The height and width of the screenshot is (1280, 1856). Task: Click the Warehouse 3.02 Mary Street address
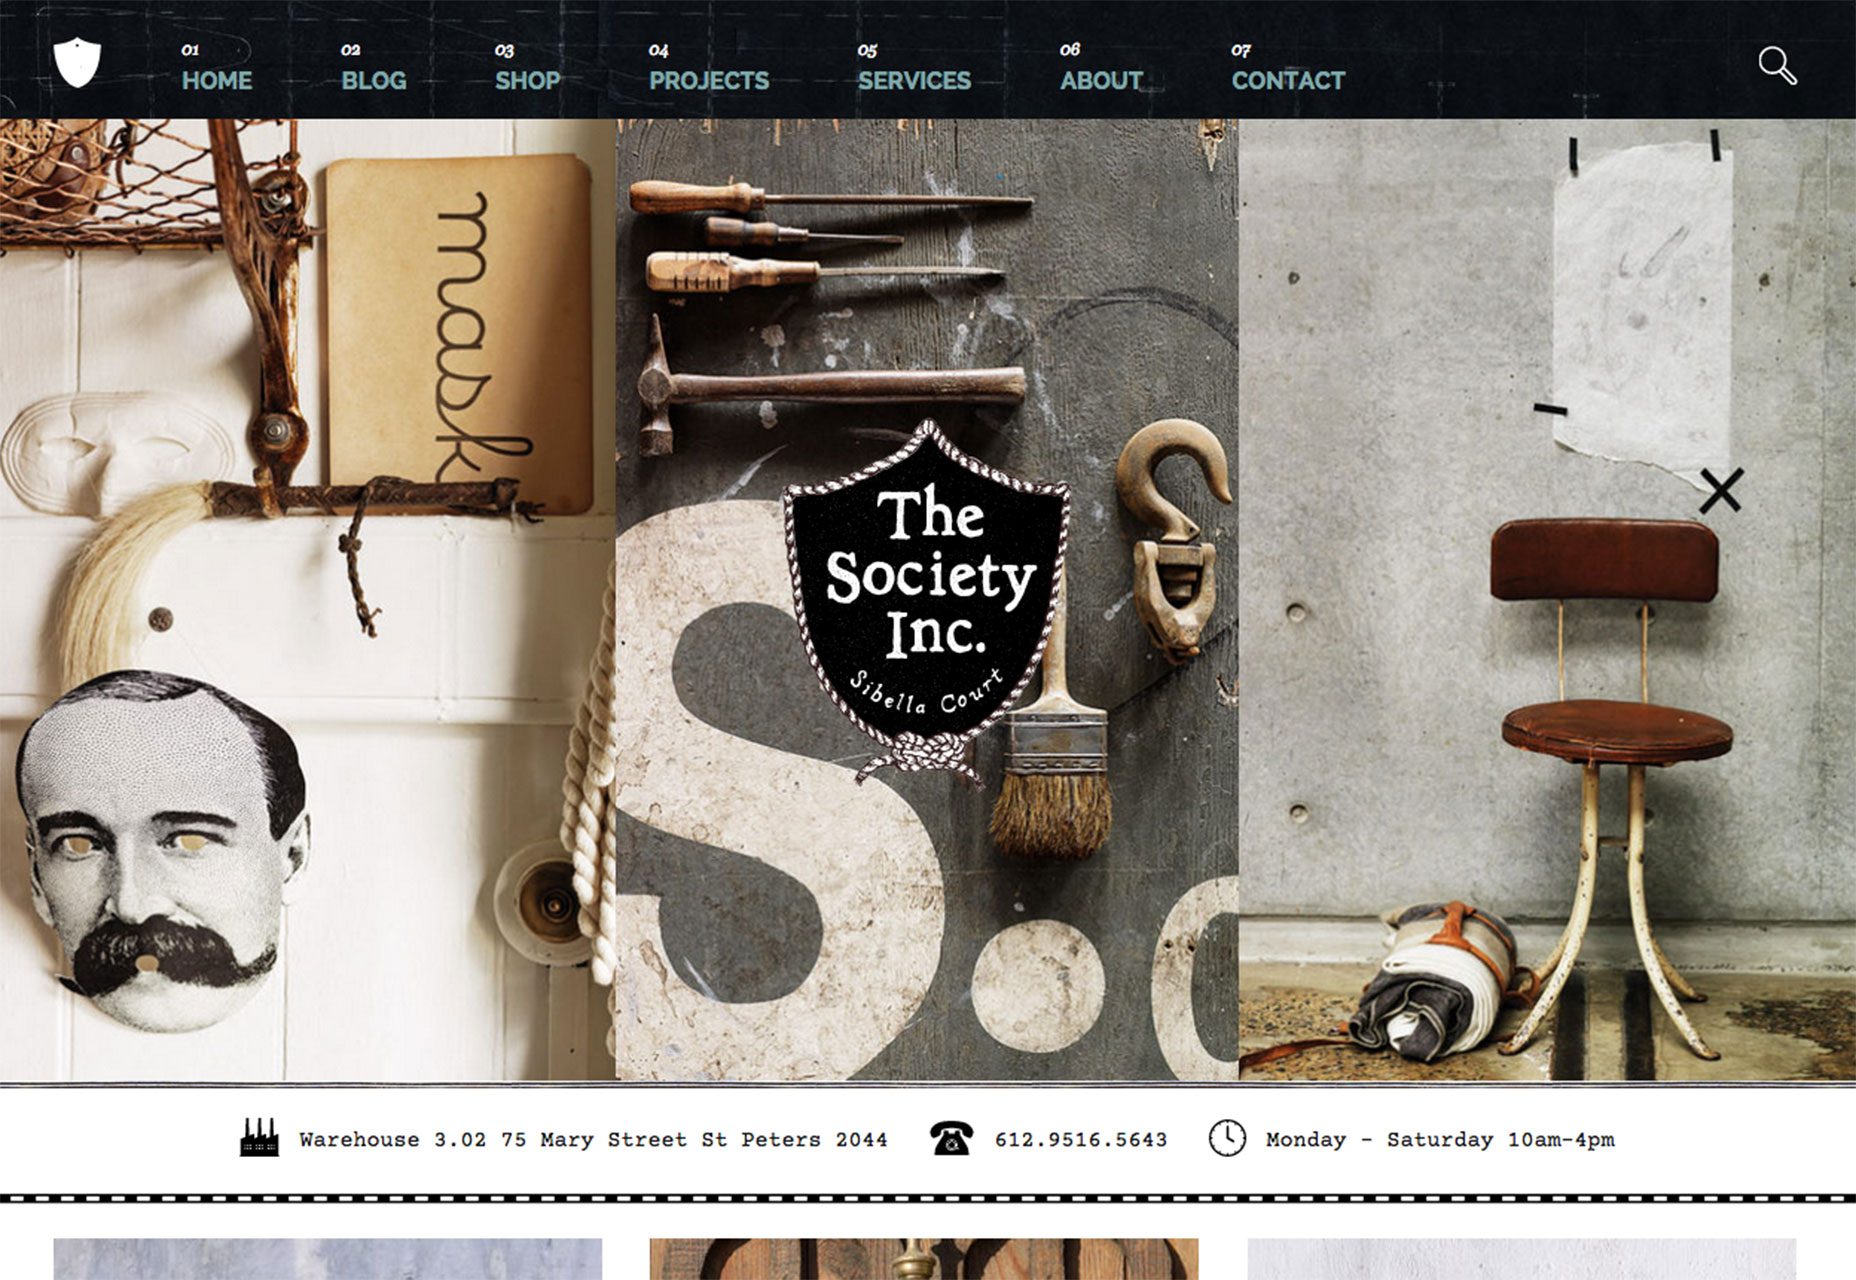593,1139
